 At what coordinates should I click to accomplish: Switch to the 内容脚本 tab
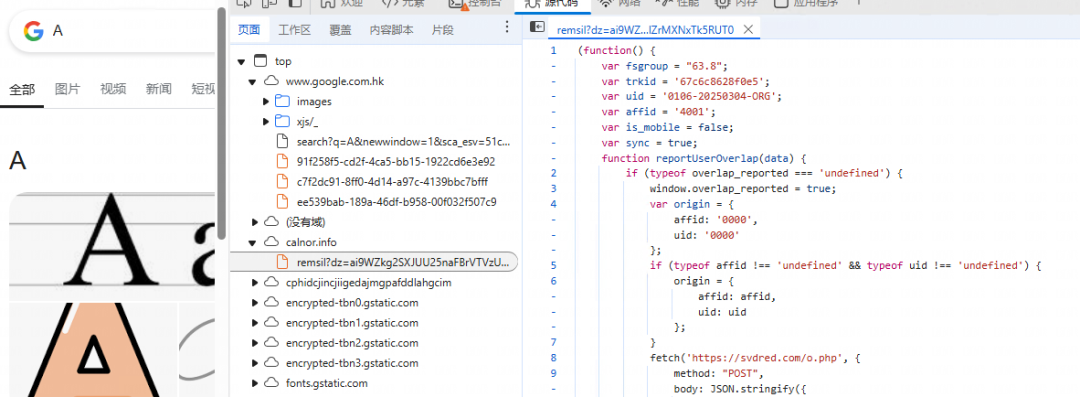(391, 30)
